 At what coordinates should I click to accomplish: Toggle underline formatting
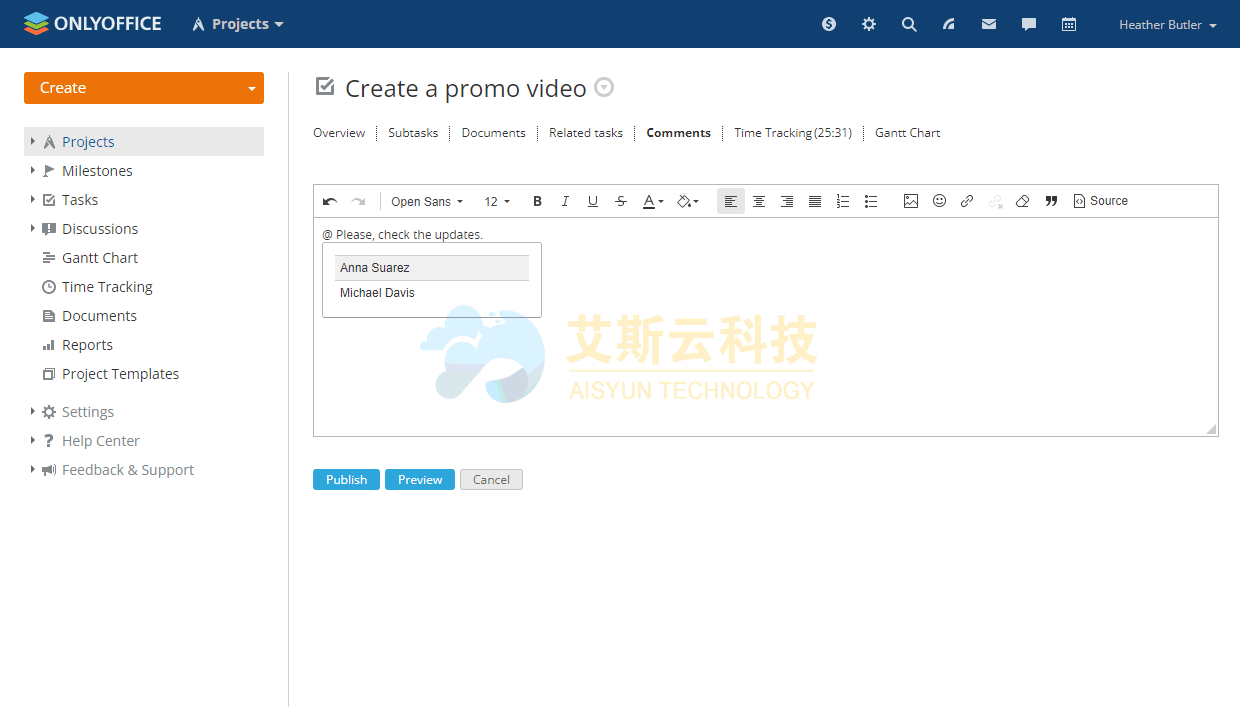593,201
